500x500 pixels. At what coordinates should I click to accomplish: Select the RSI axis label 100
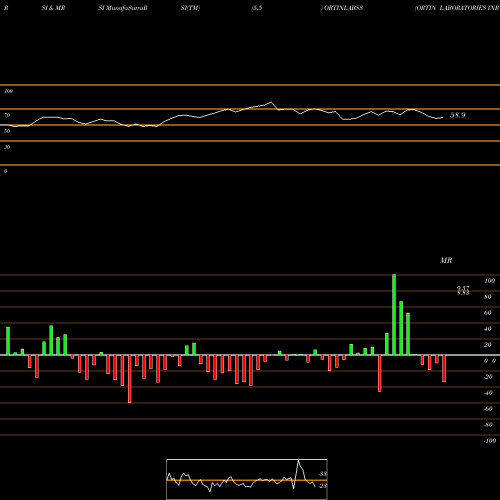click(x=9, y=91)
